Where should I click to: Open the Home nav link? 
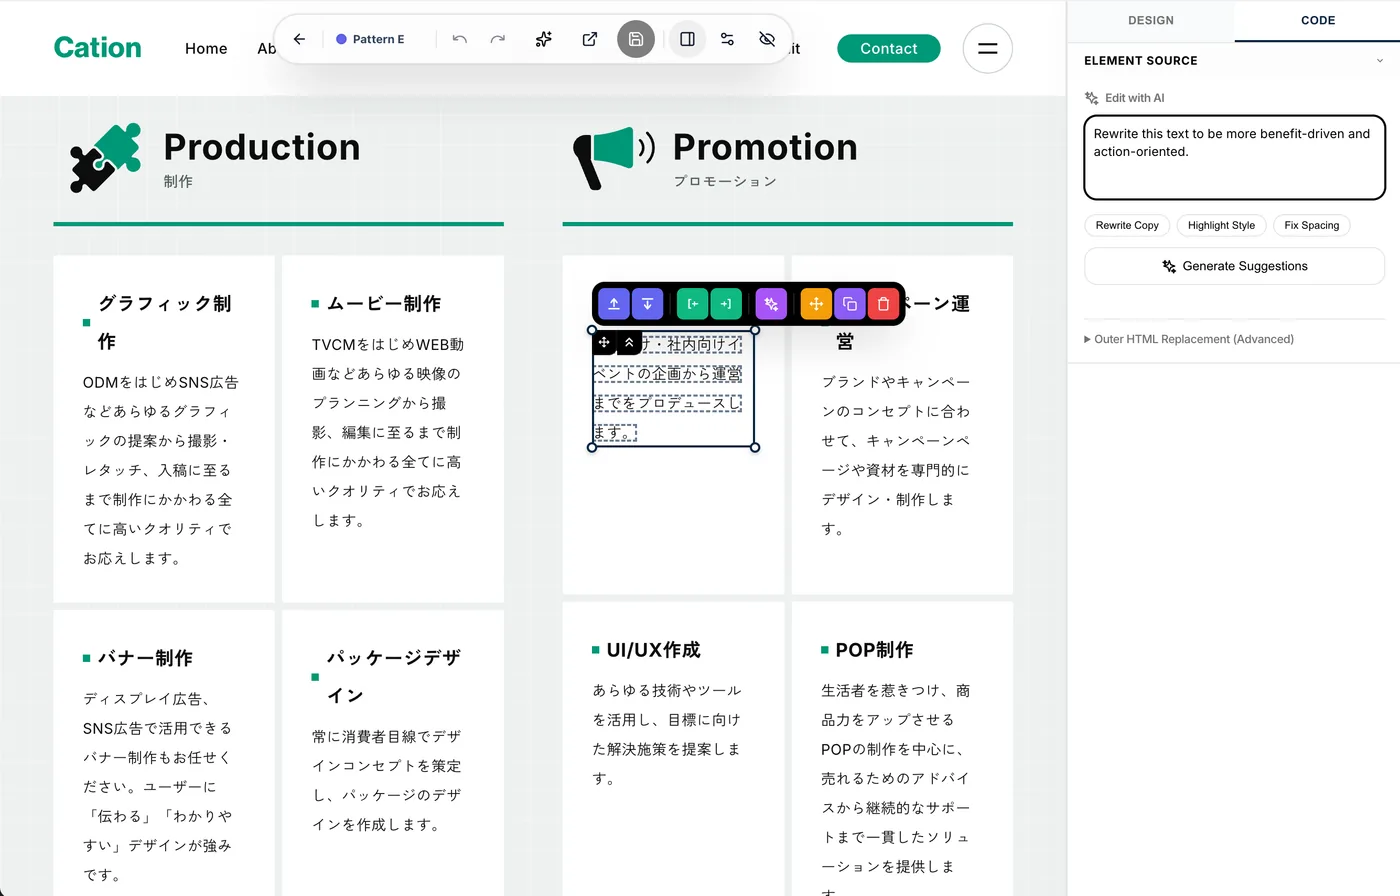[206, 48]
